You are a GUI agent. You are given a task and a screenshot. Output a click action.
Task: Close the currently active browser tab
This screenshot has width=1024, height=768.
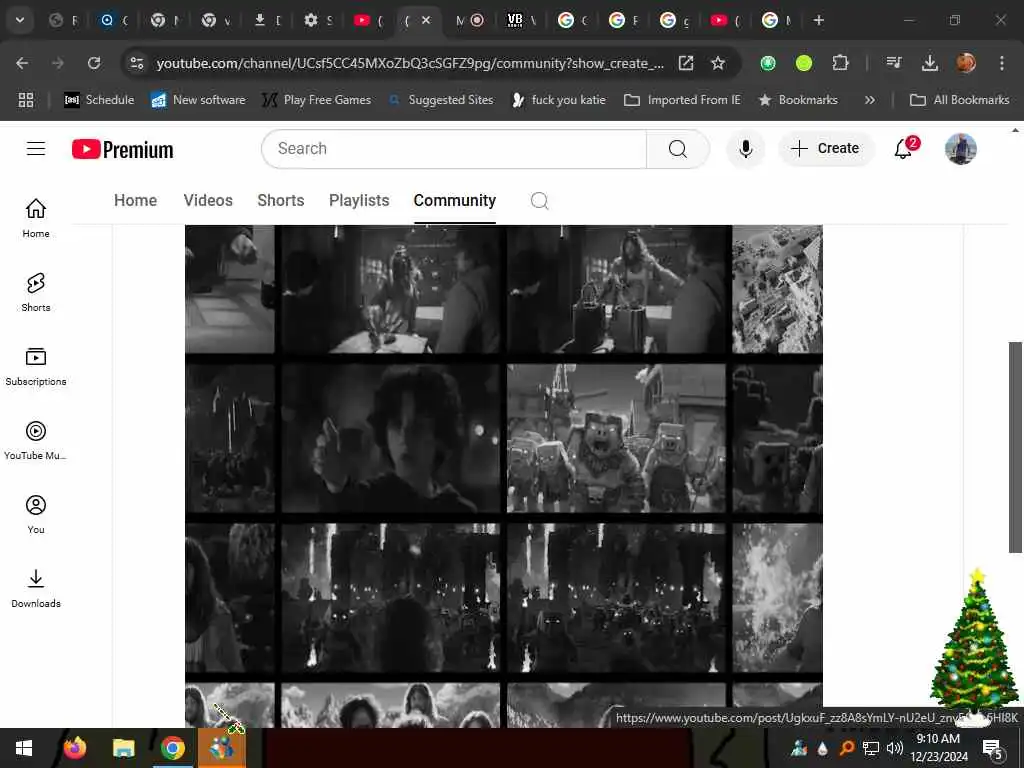426,20
